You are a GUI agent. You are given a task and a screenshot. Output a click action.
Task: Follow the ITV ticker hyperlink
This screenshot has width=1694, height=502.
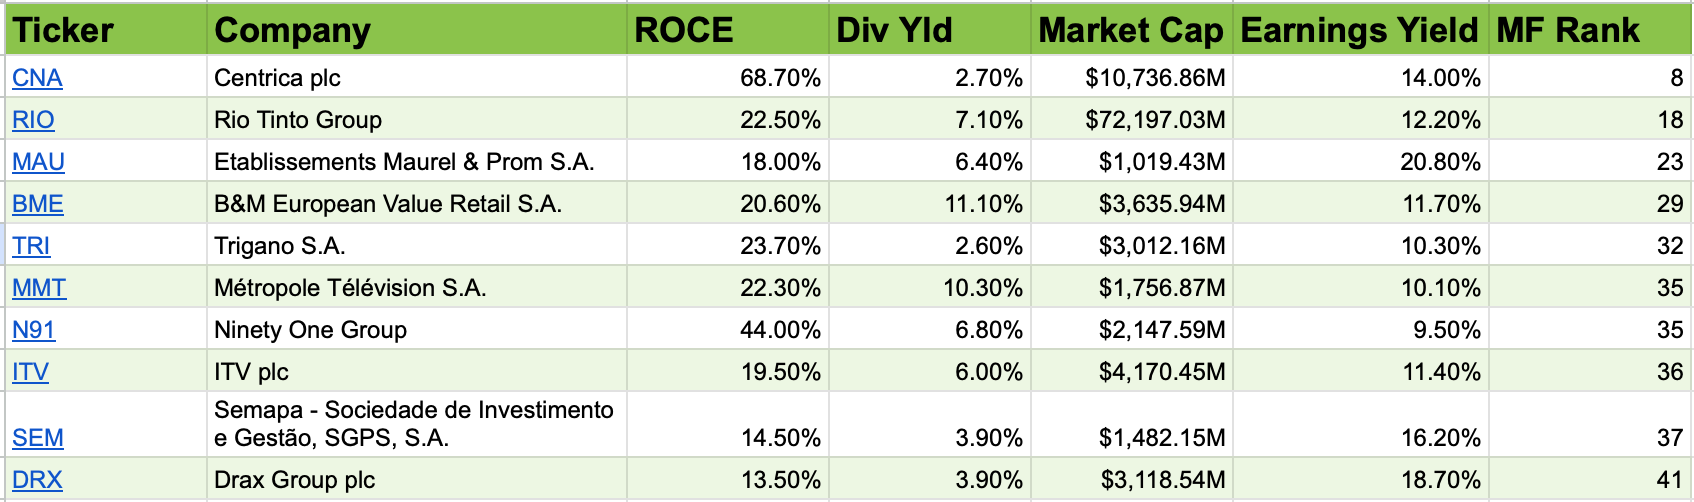point(30,372)
